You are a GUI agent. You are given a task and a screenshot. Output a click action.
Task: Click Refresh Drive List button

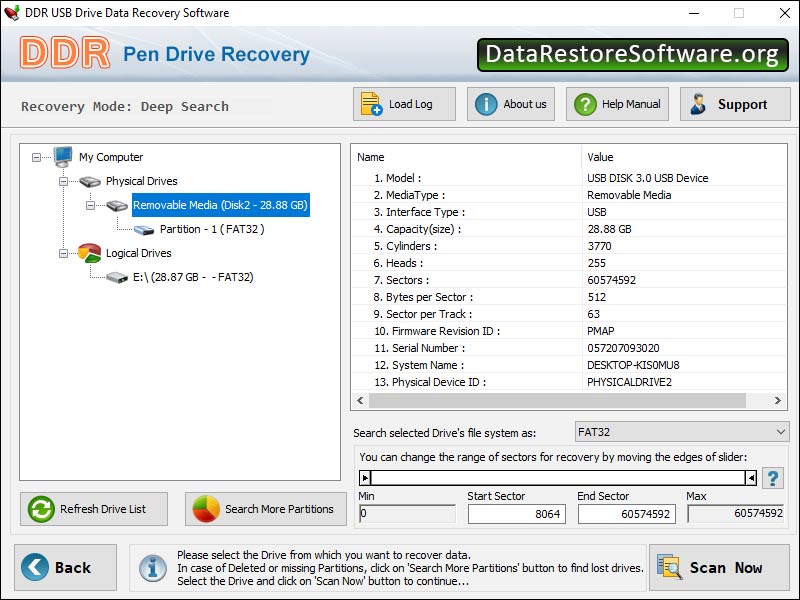click(x=94, y=509)
